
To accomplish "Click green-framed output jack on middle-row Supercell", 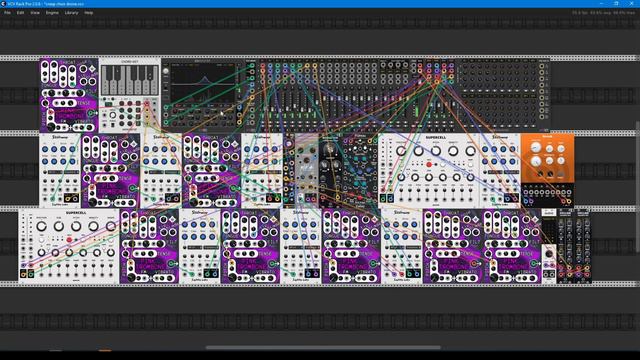I will pyautogui.click(x=383, y=198).
